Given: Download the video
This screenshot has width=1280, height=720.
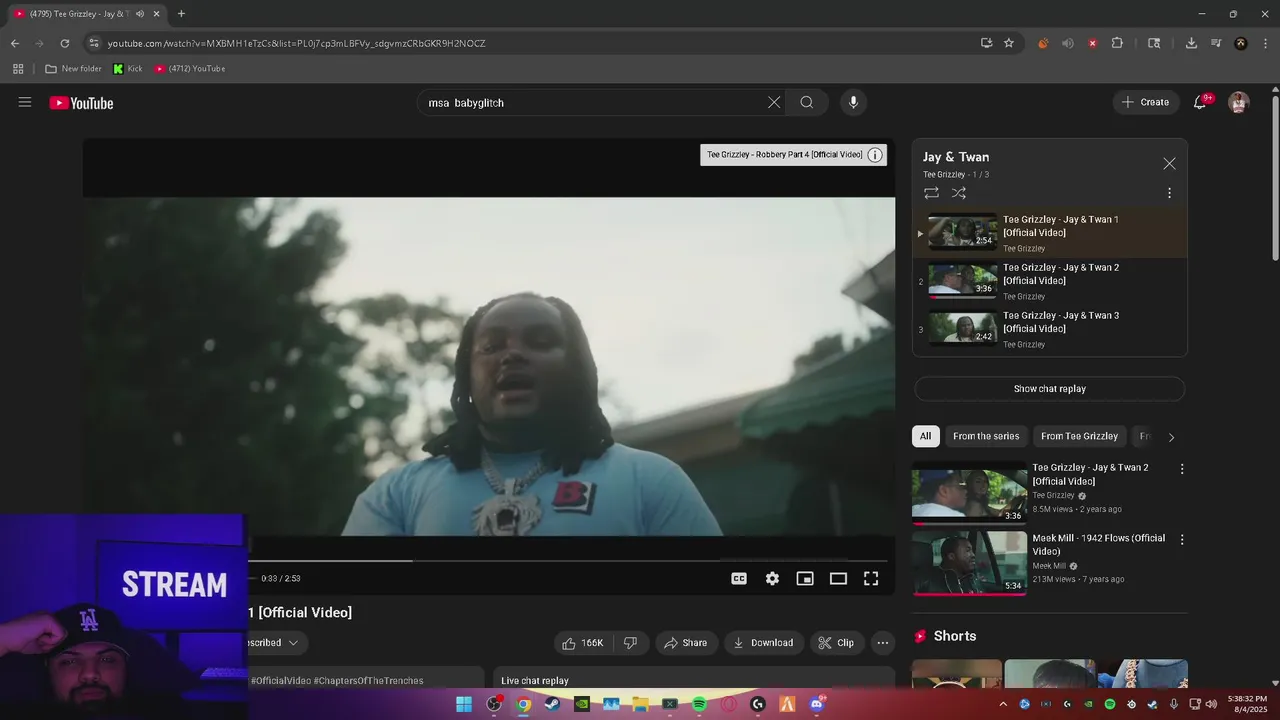Looking at the screenshot, I should point(763,643).
